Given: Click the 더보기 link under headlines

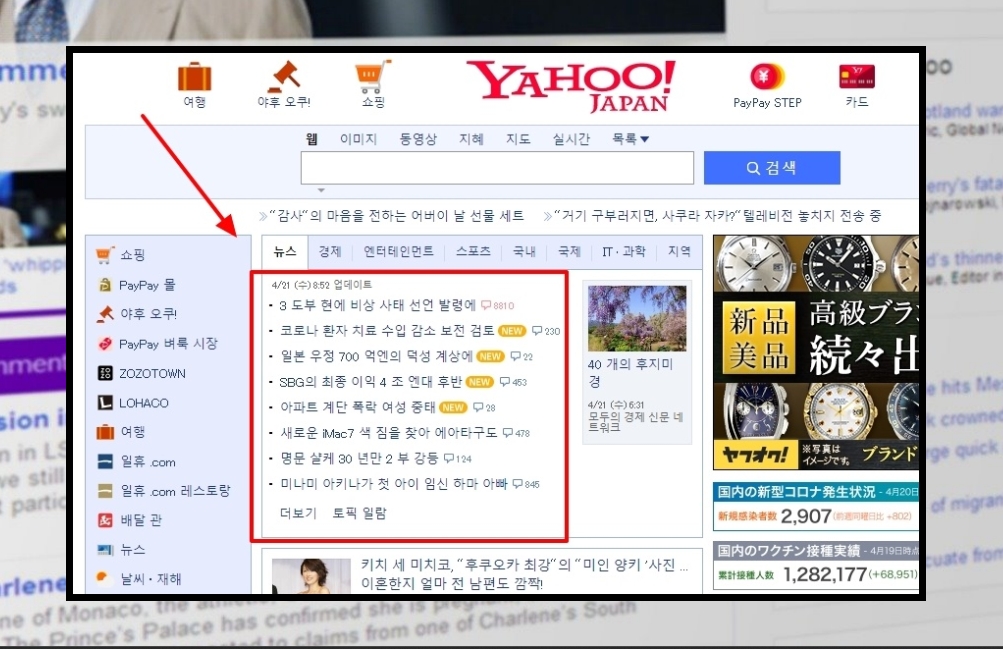Looking at the screenshot, I should (x=298, y=513).
